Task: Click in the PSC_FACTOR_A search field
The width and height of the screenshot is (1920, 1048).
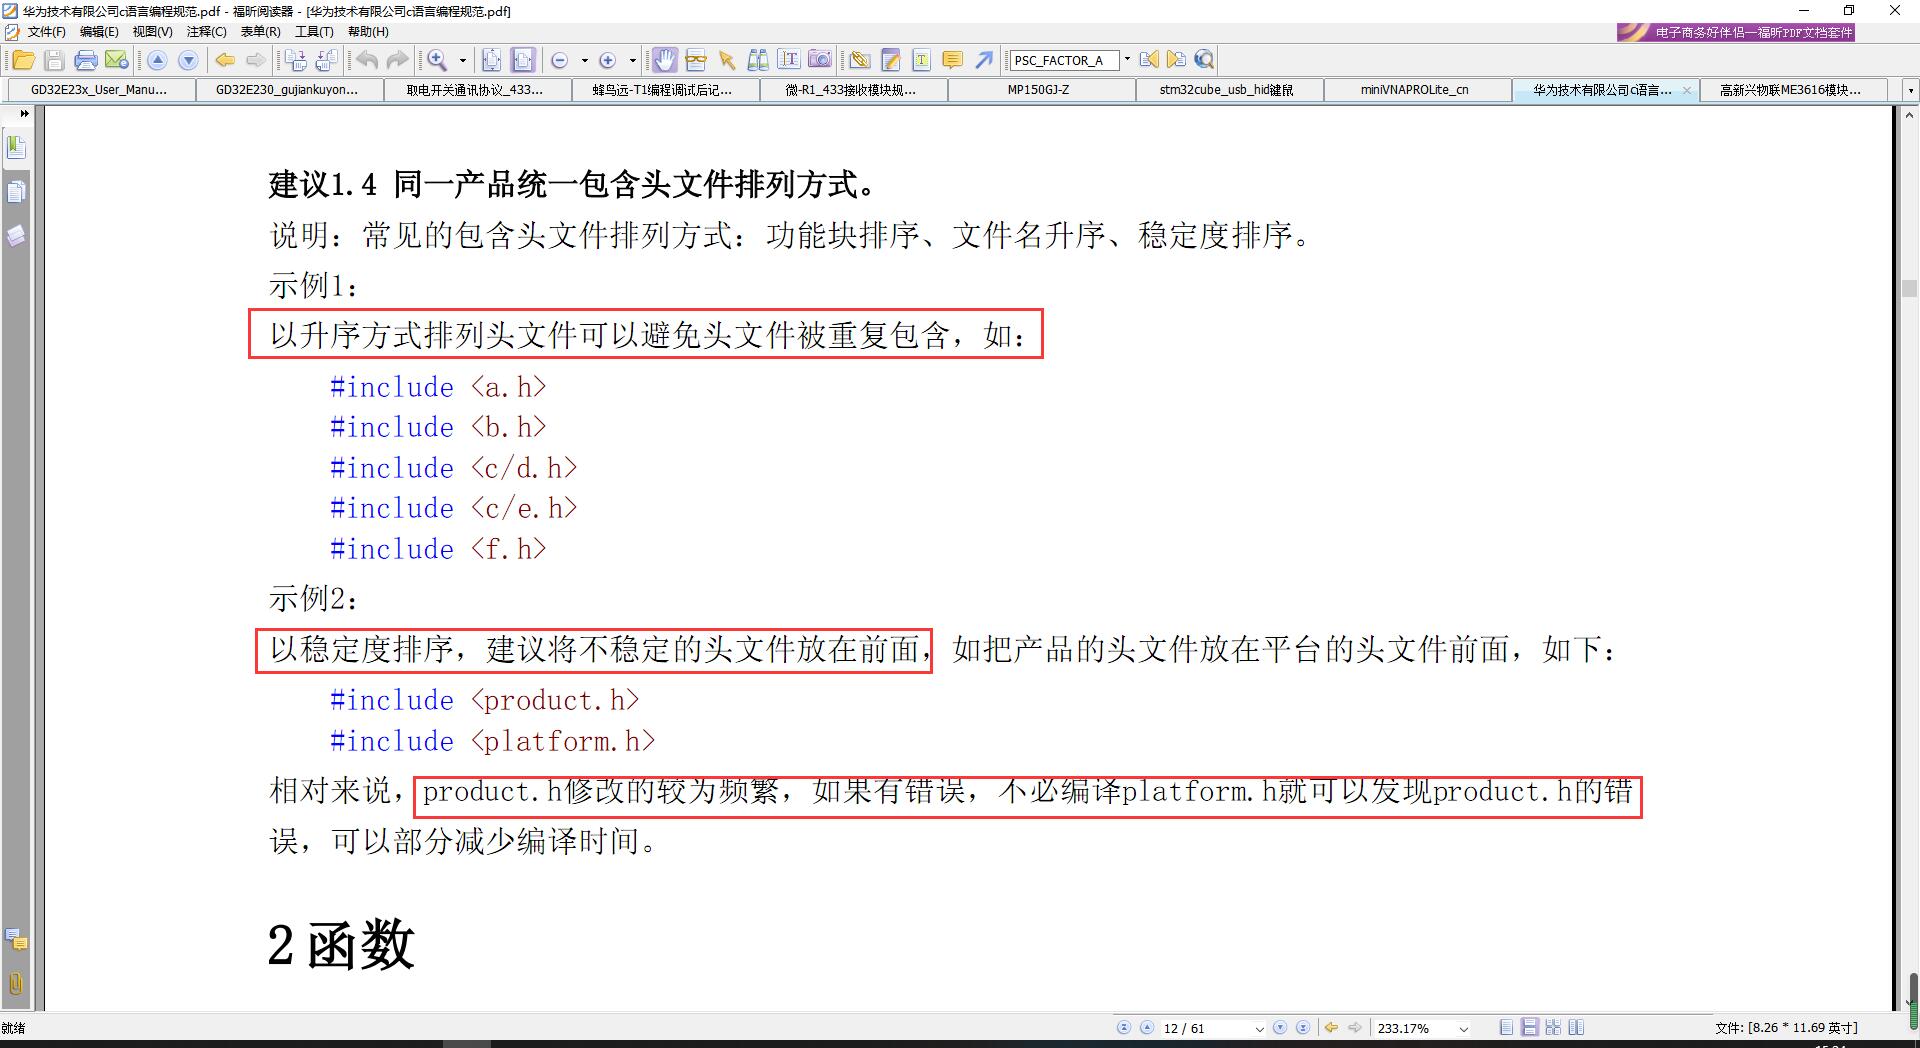Action: (1062, 60)
